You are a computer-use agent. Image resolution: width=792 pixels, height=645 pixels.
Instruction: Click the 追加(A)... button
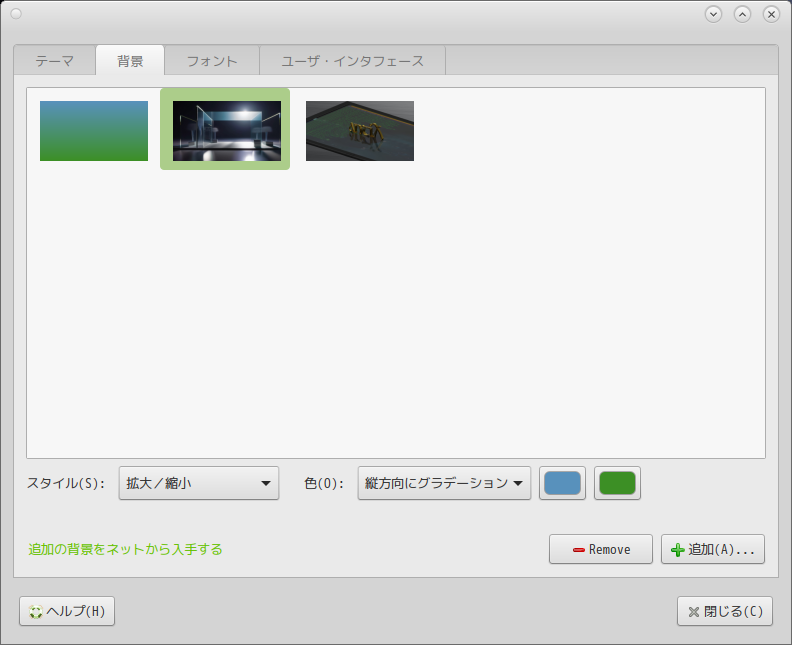click(713, 549)
